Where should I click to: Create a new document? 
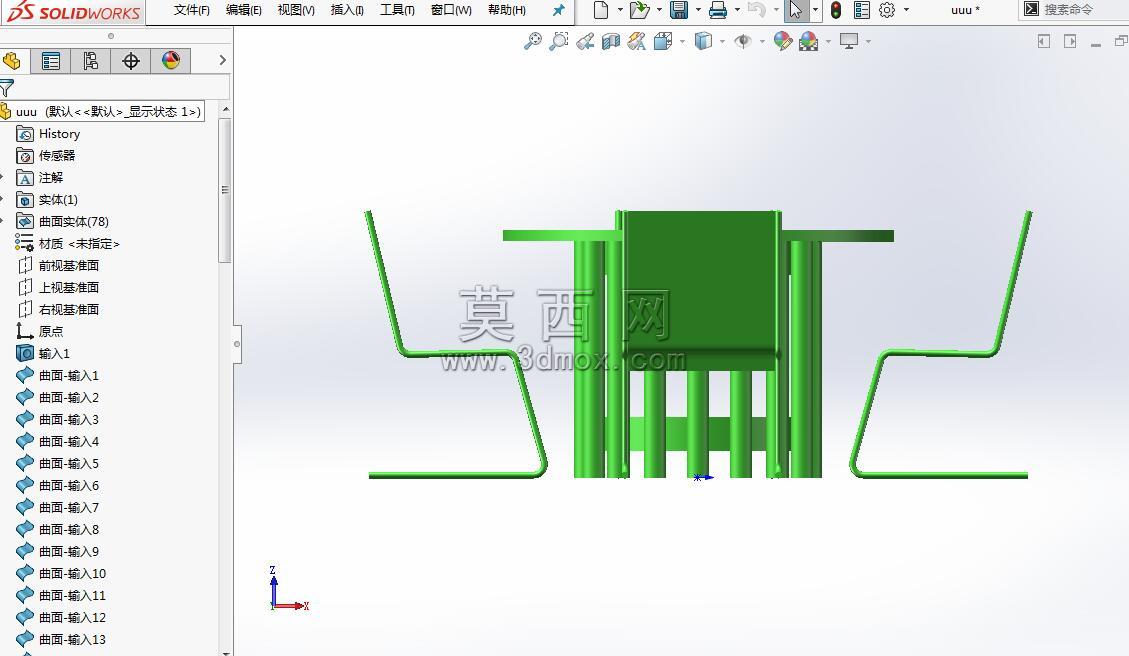coord(601,9)
